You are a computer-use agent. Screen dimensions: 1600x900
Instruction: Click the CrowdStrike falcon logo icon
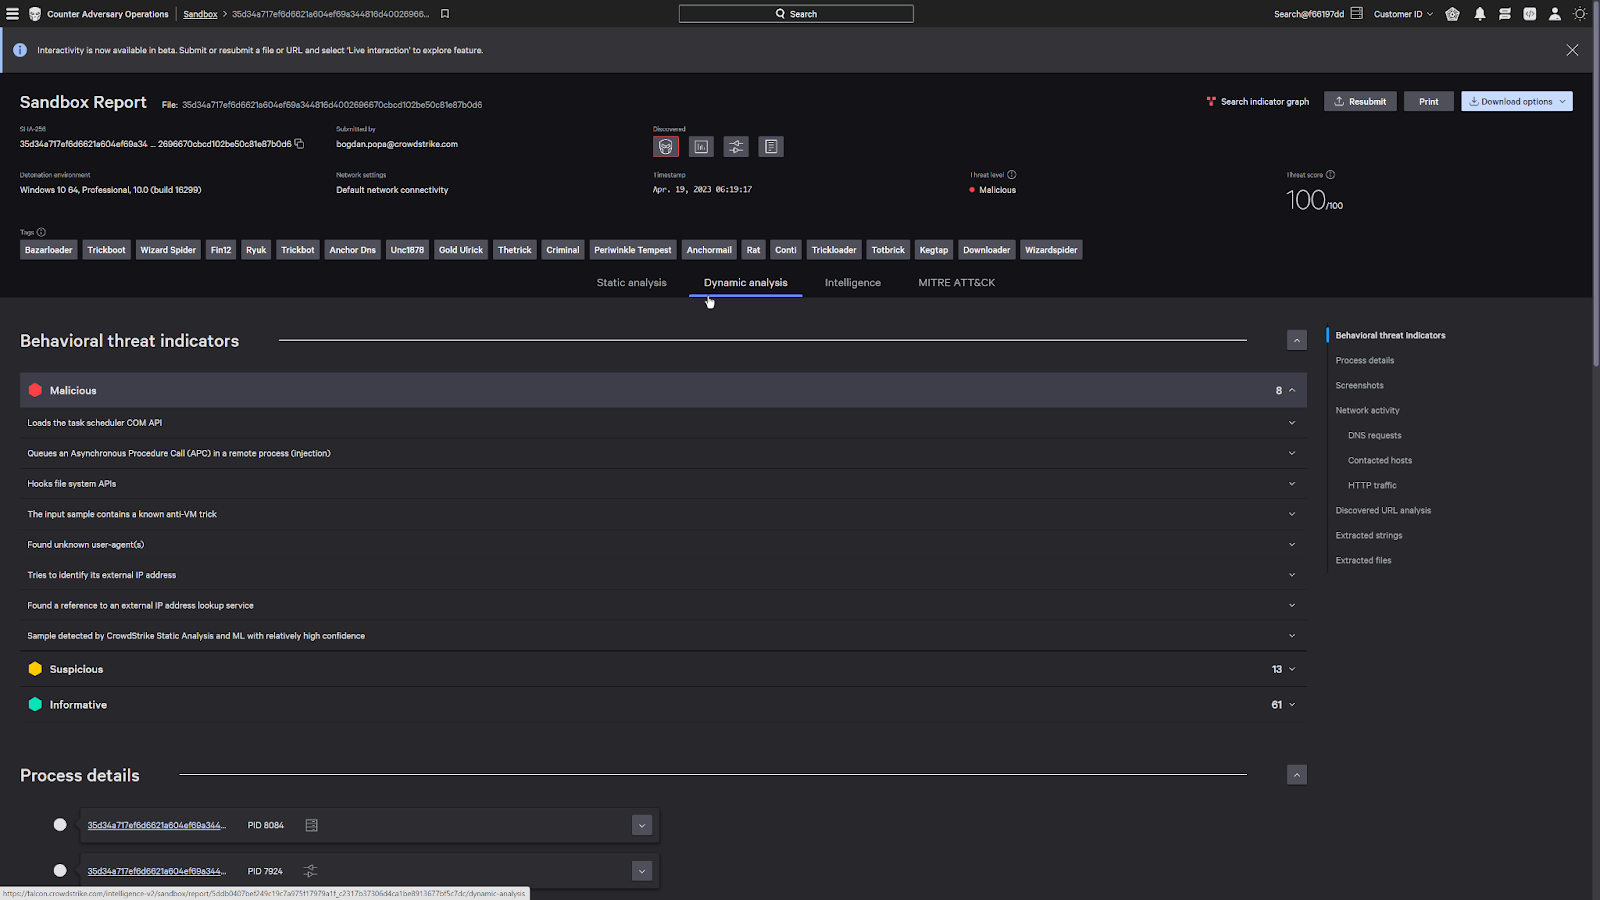(35, 14)
